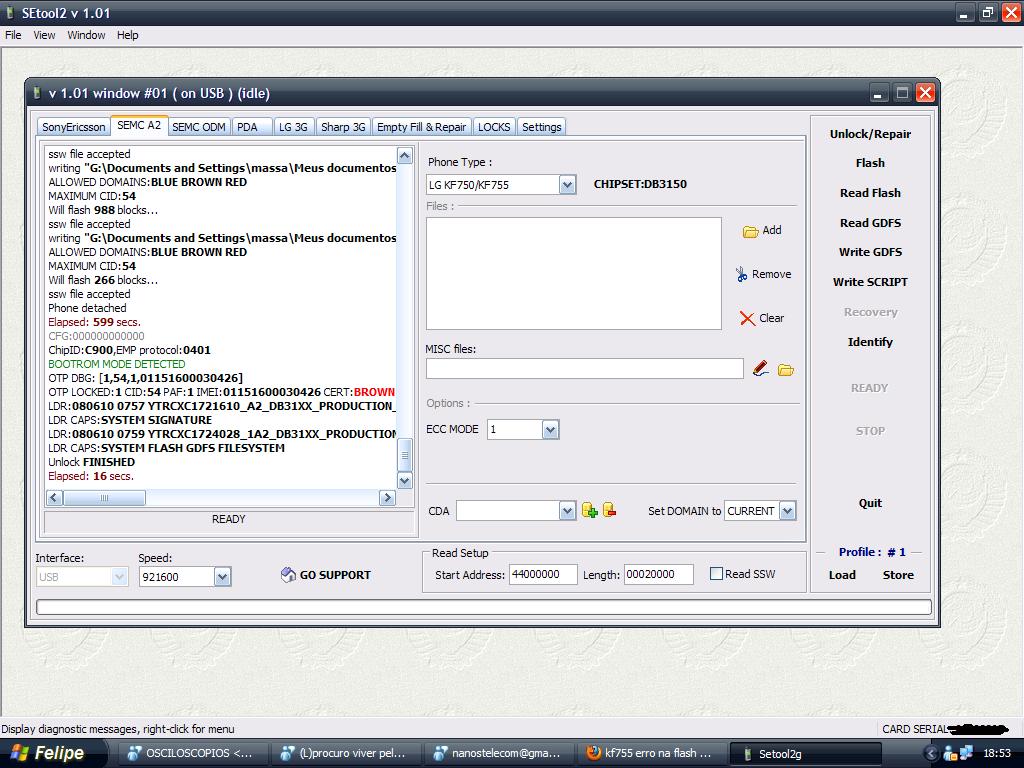
Task: Switch to the LG 3G tab
Action: [x=293, y=127]
